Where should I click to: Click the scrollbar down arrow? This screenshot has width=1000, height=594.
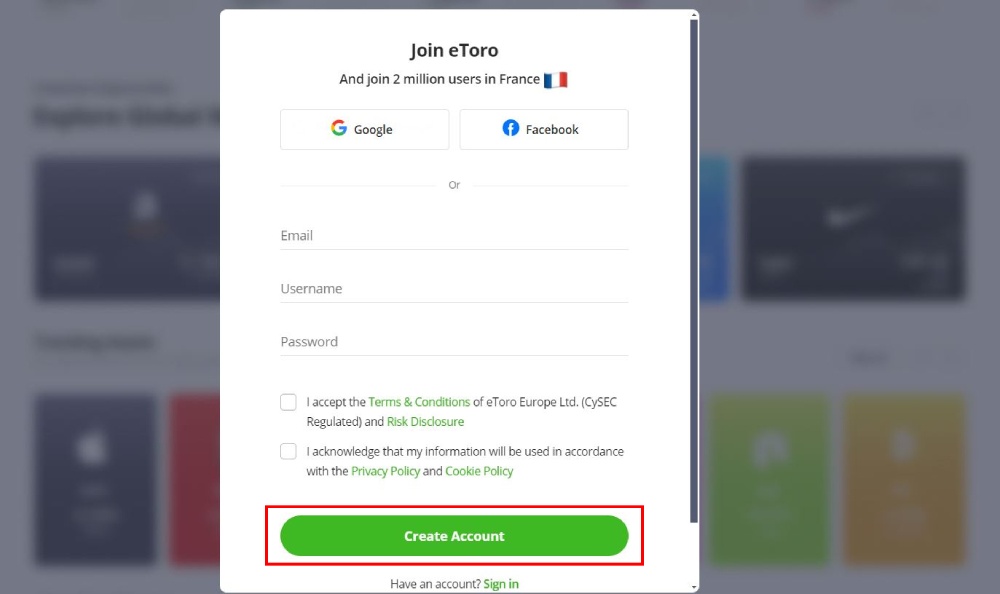(694, 587)
